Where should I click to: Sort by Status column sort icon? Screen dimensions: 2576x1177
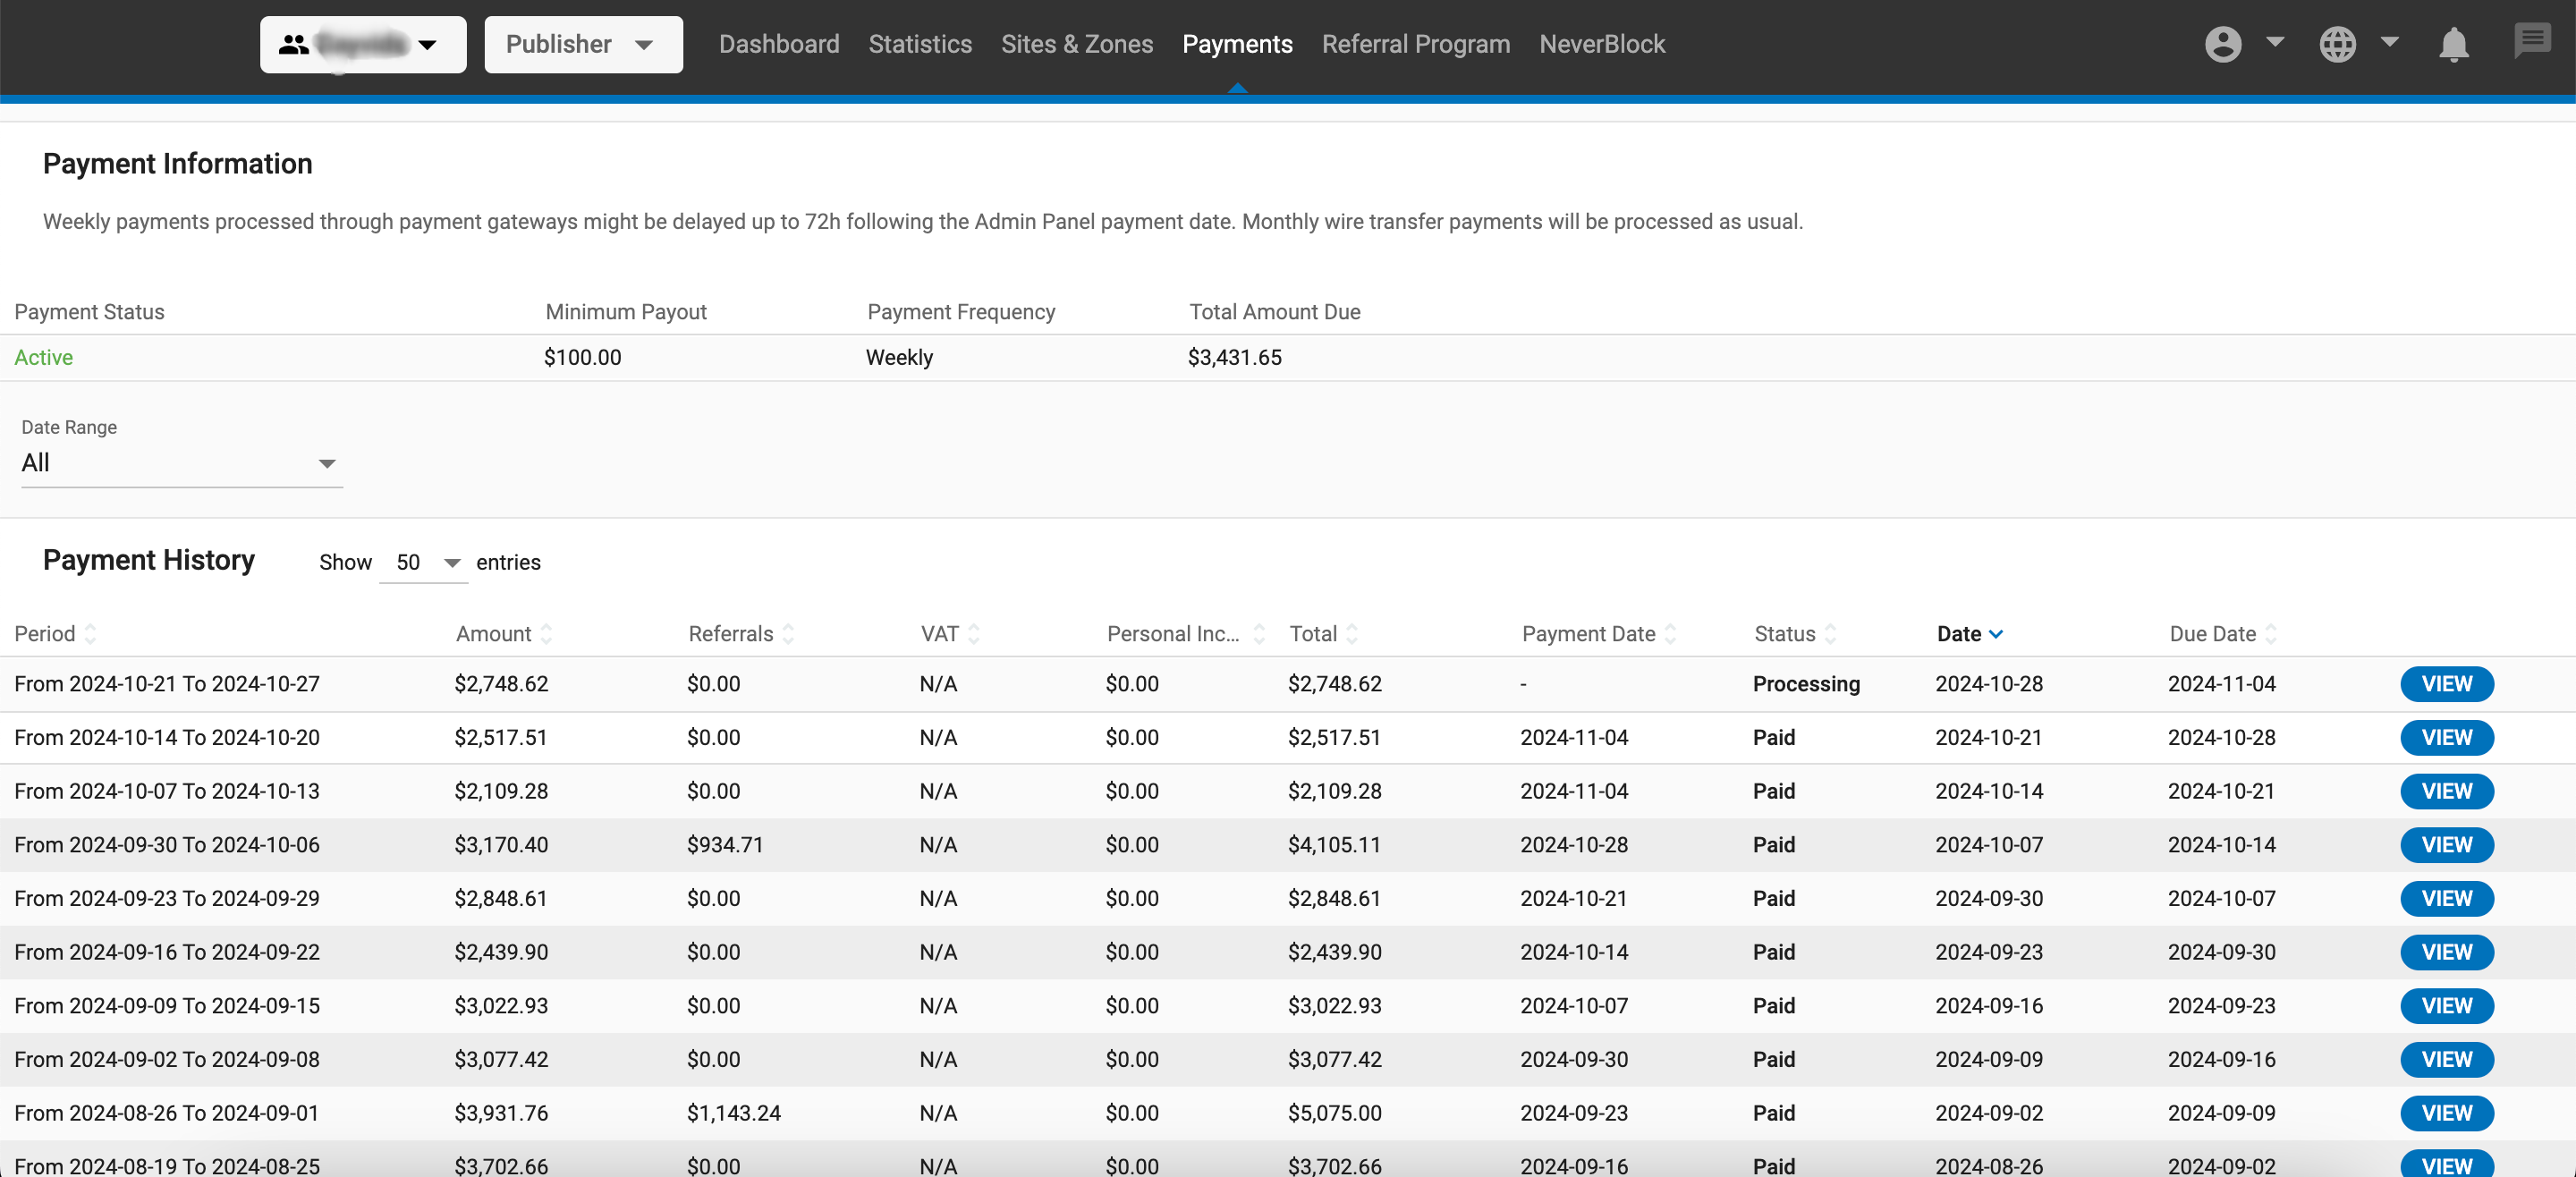(x=1830, y=634)
